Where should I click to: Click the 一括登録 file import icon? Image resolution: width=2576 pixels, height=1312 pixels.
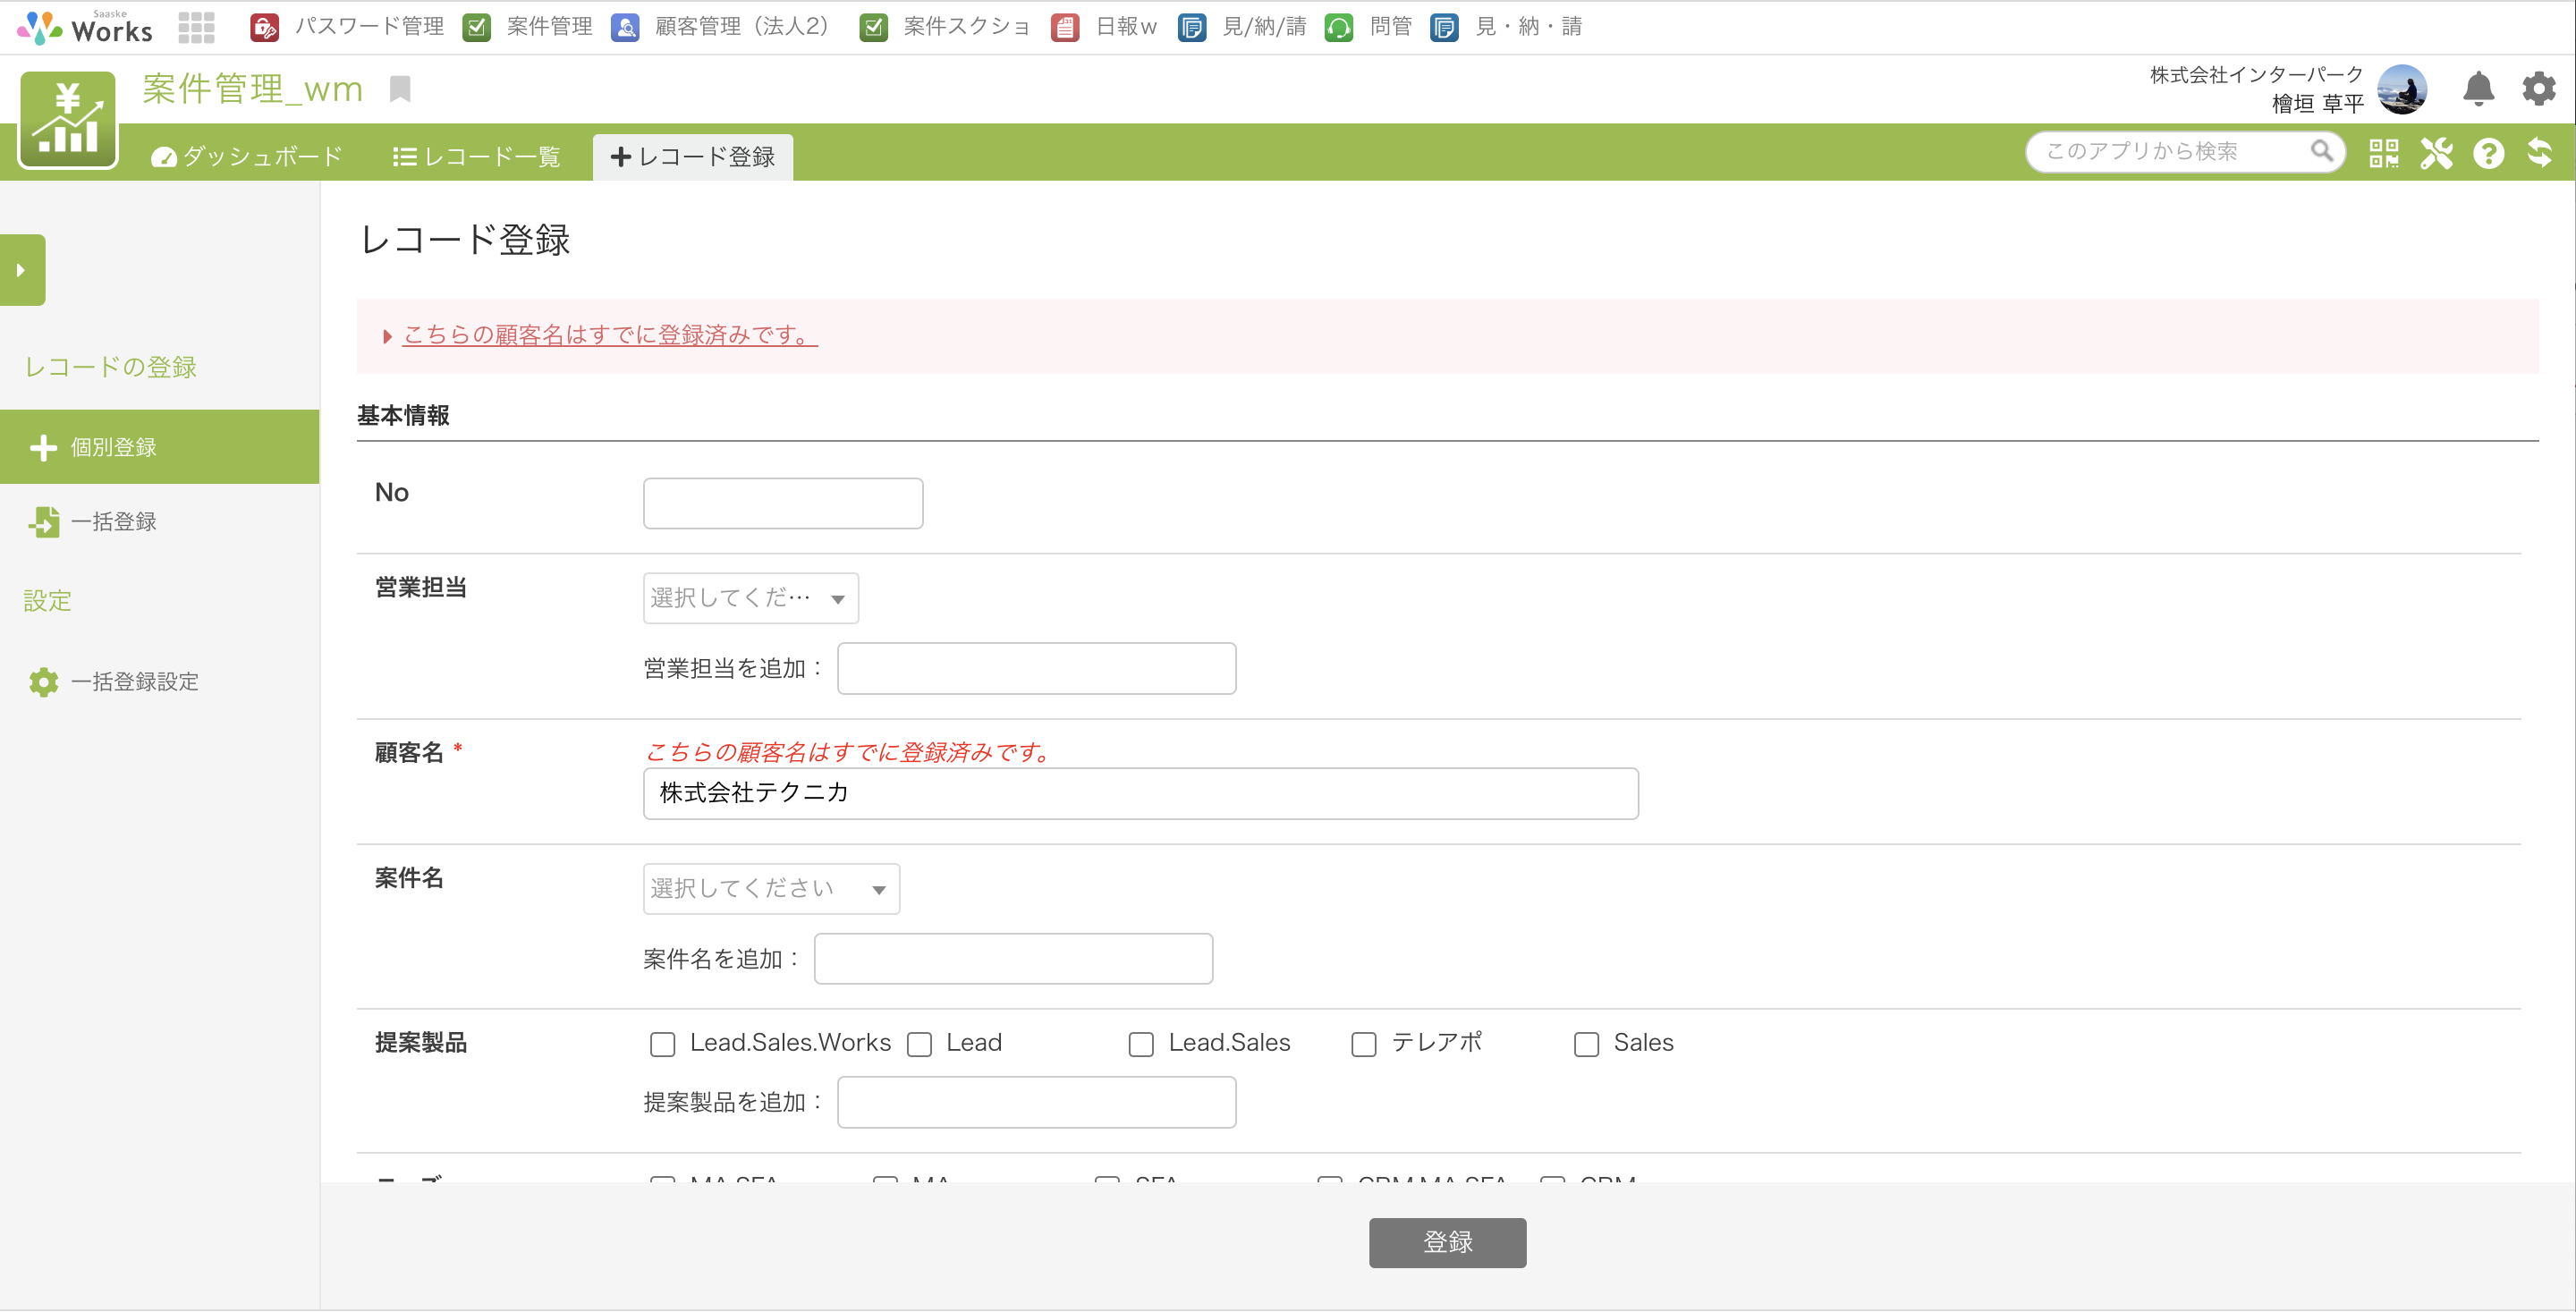(x=44, y=521)
